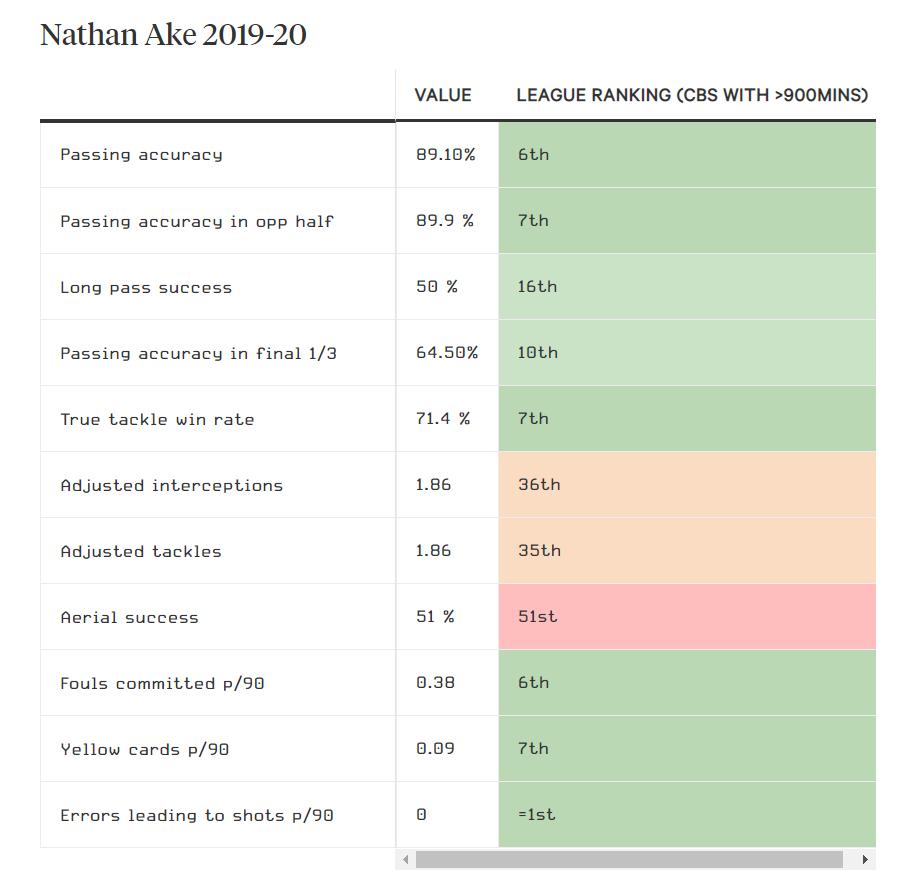Click the light green 16th ranking cell
912x885 pixels.
pyautogui.click(x=687, y=287)
